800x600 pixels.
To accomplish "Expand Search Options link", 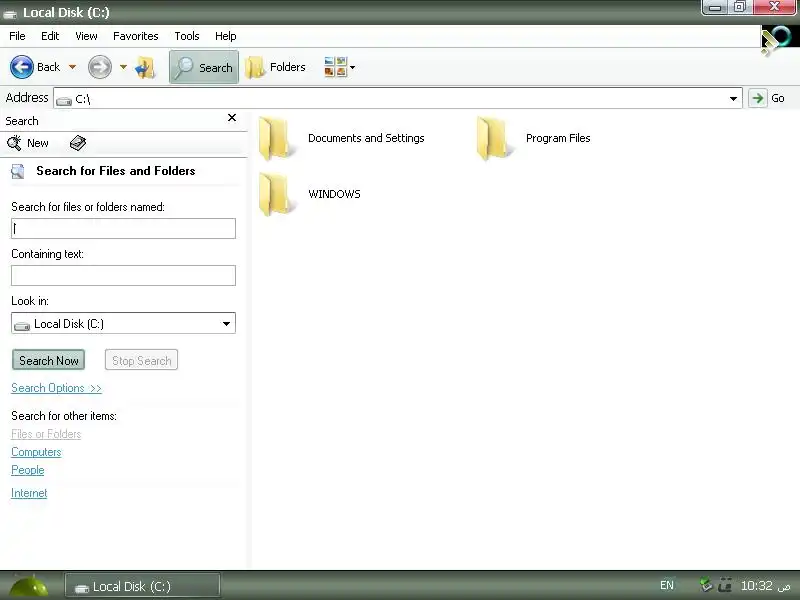I will [56, 388].
